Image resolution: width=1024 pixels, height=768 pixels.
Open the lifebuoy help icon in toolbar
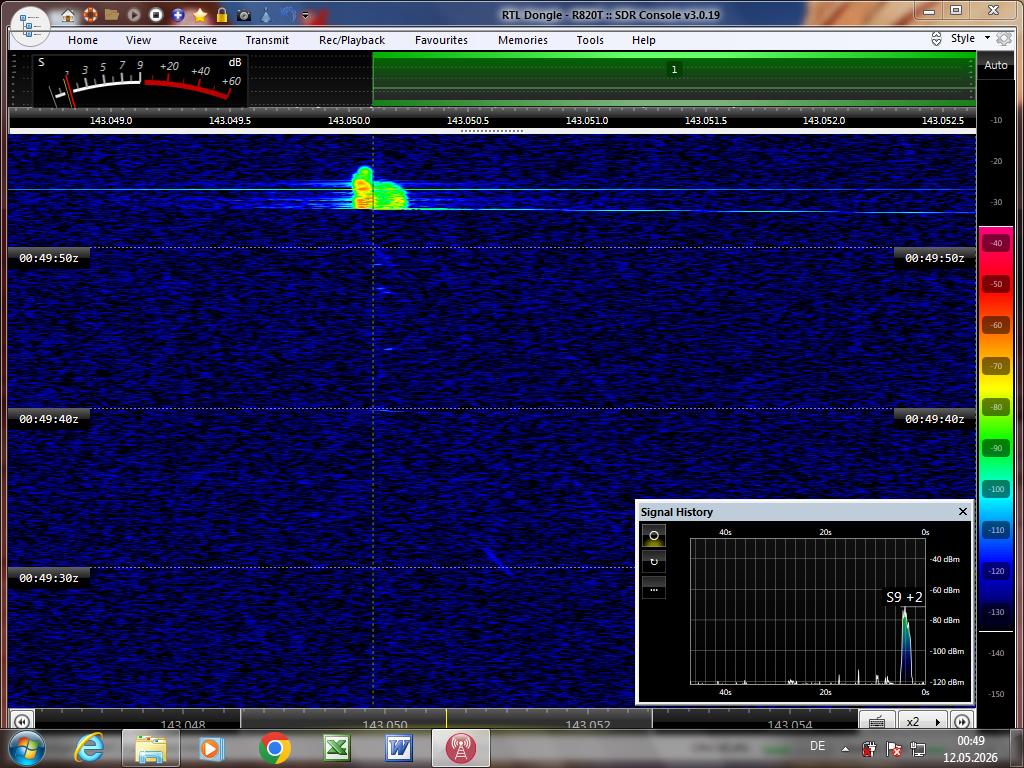[x=90, y=14]
